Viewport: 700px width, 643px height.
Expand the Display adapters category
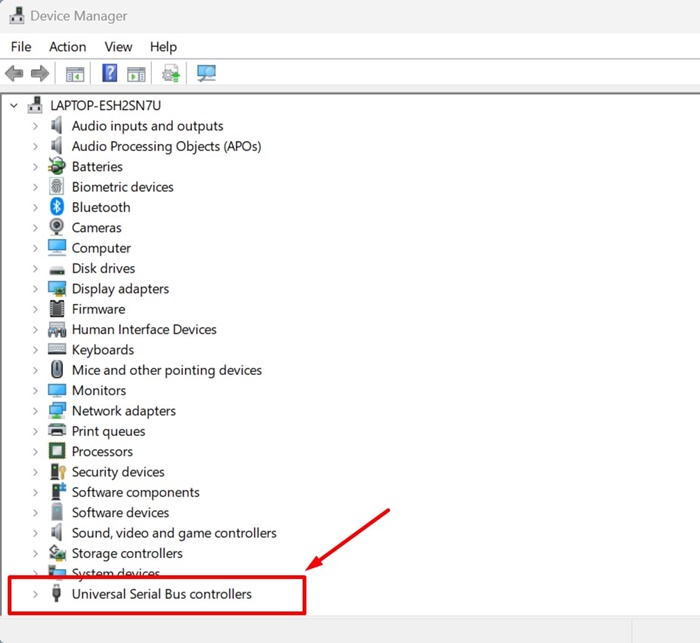(x=36, y=289)
